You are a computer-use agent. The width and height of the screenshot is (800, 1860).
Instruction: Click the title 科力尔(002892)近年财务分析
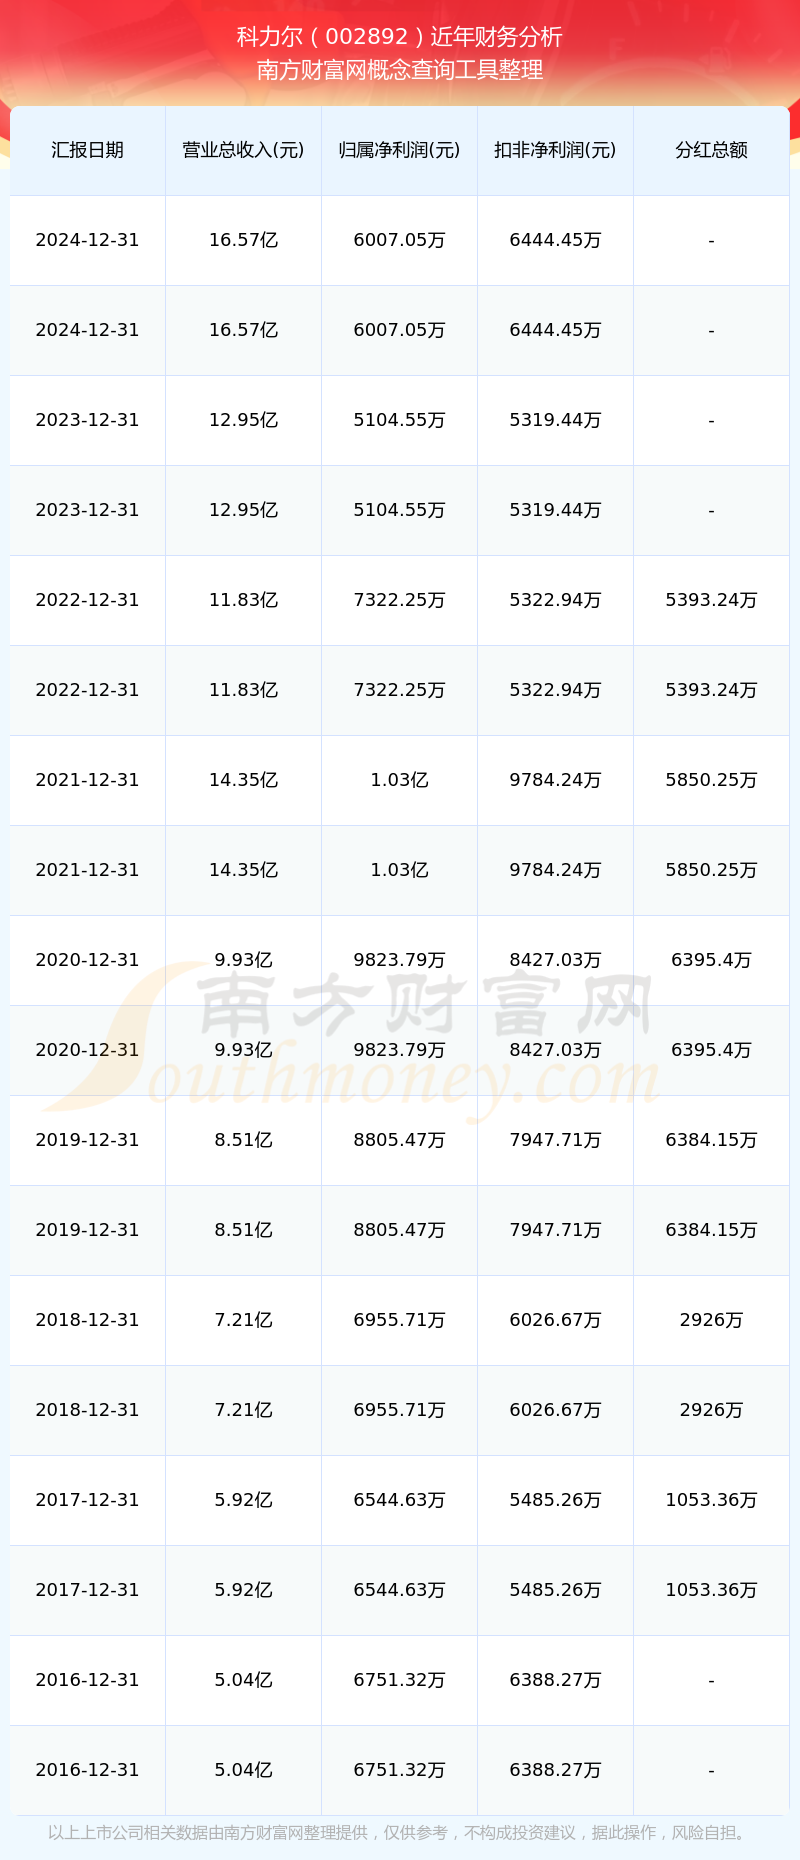tap(399, 37)
